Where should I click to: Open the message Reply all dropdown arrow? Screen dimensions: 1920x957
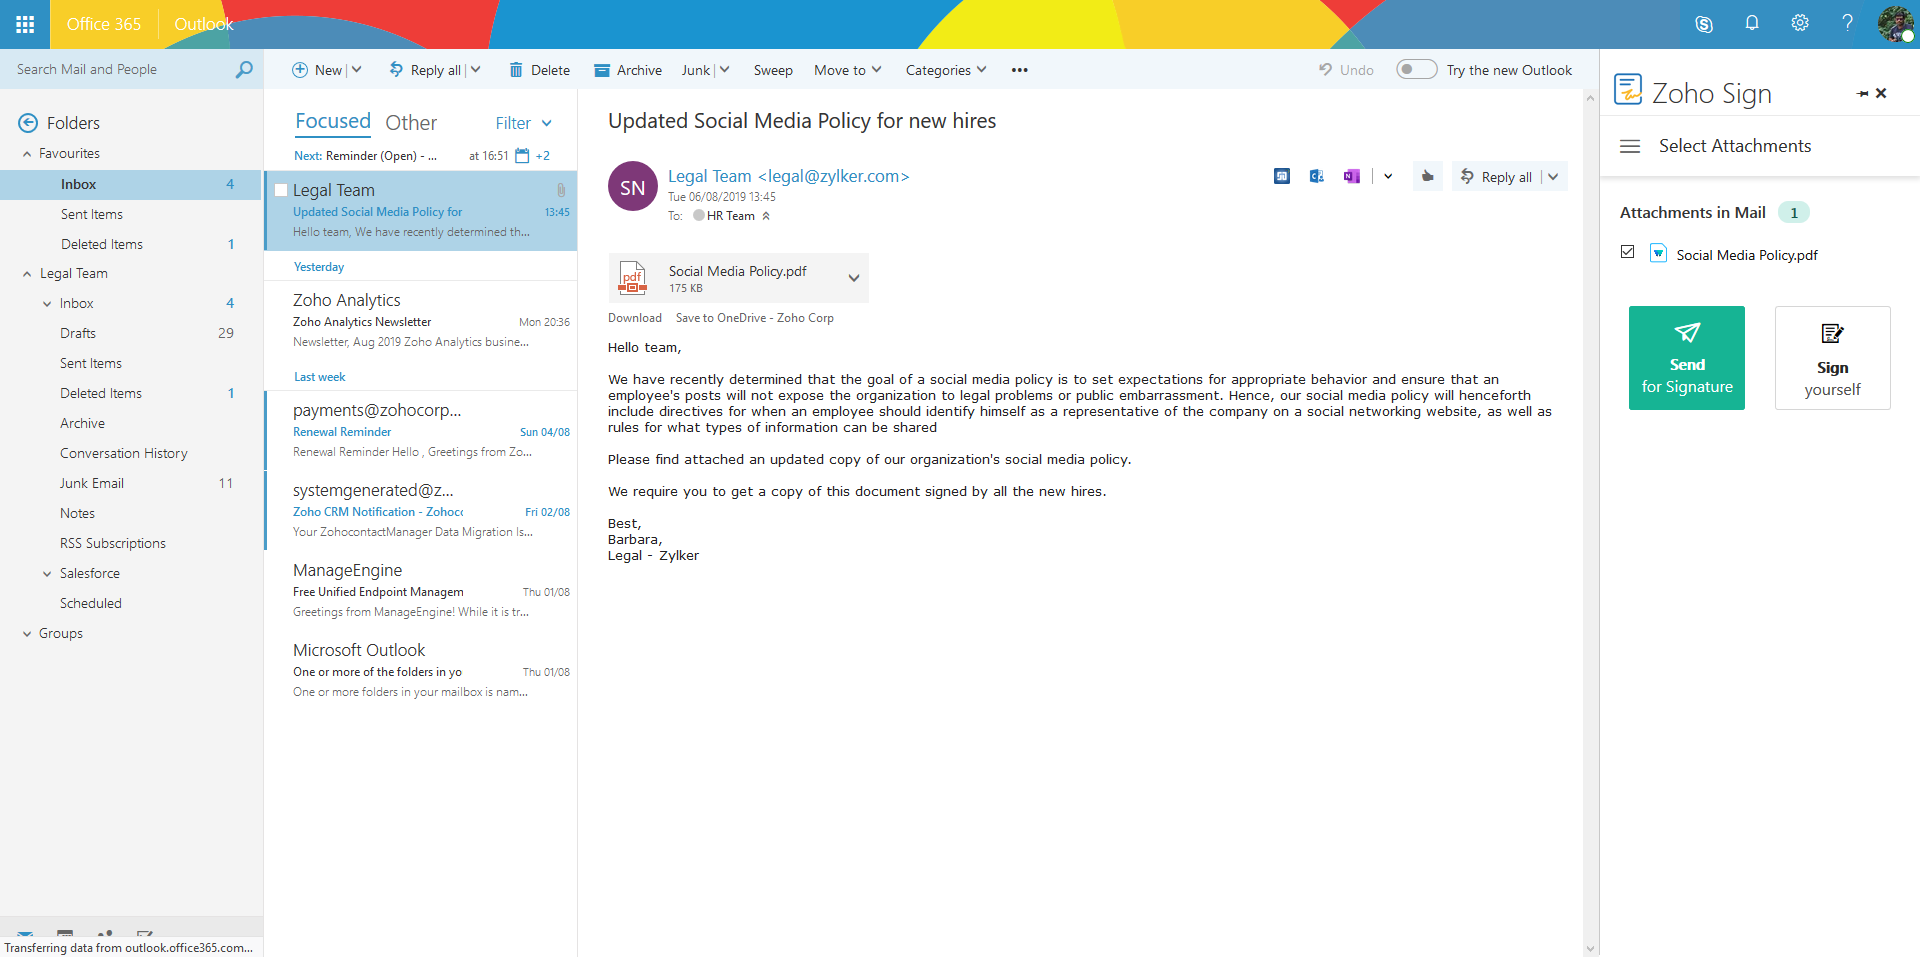point(1553,177)
